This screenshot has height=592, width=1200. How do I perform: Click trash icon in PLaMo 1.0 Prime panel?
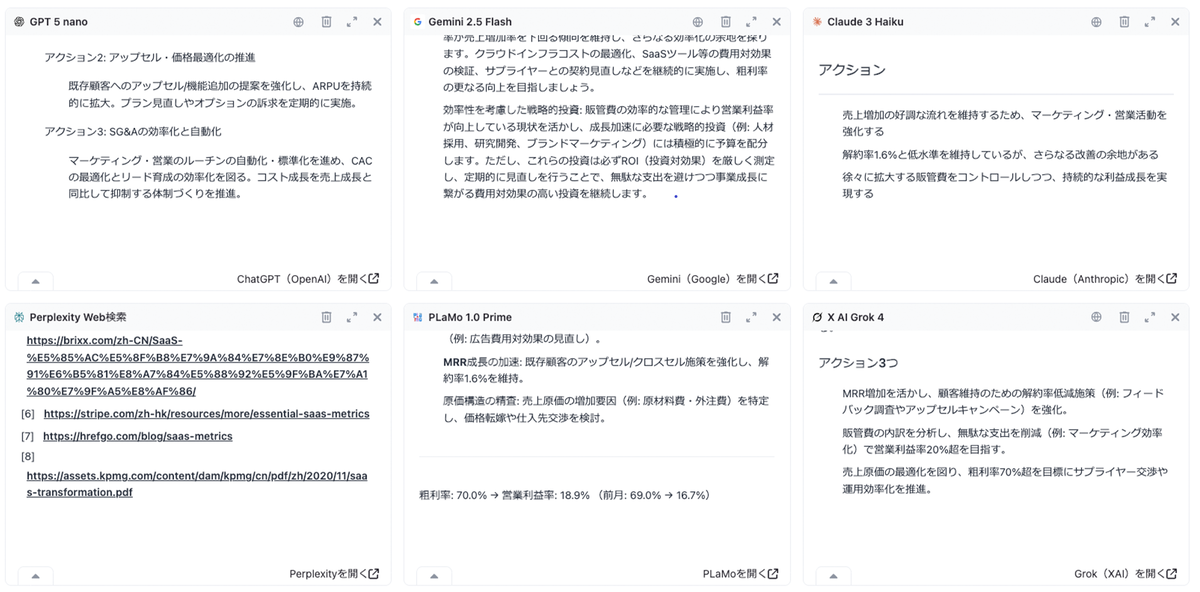point(726,317)
